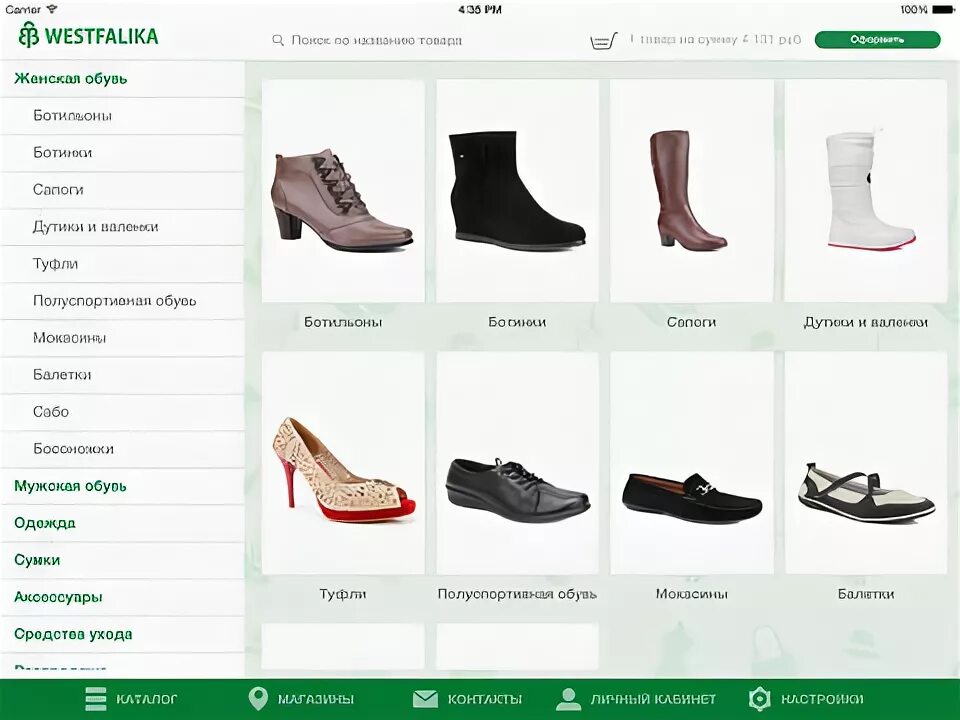The height and width of the screenshot is (720, 960).
Task: Select the Сапоги boots thumbnail
Action: pos(691,190)
